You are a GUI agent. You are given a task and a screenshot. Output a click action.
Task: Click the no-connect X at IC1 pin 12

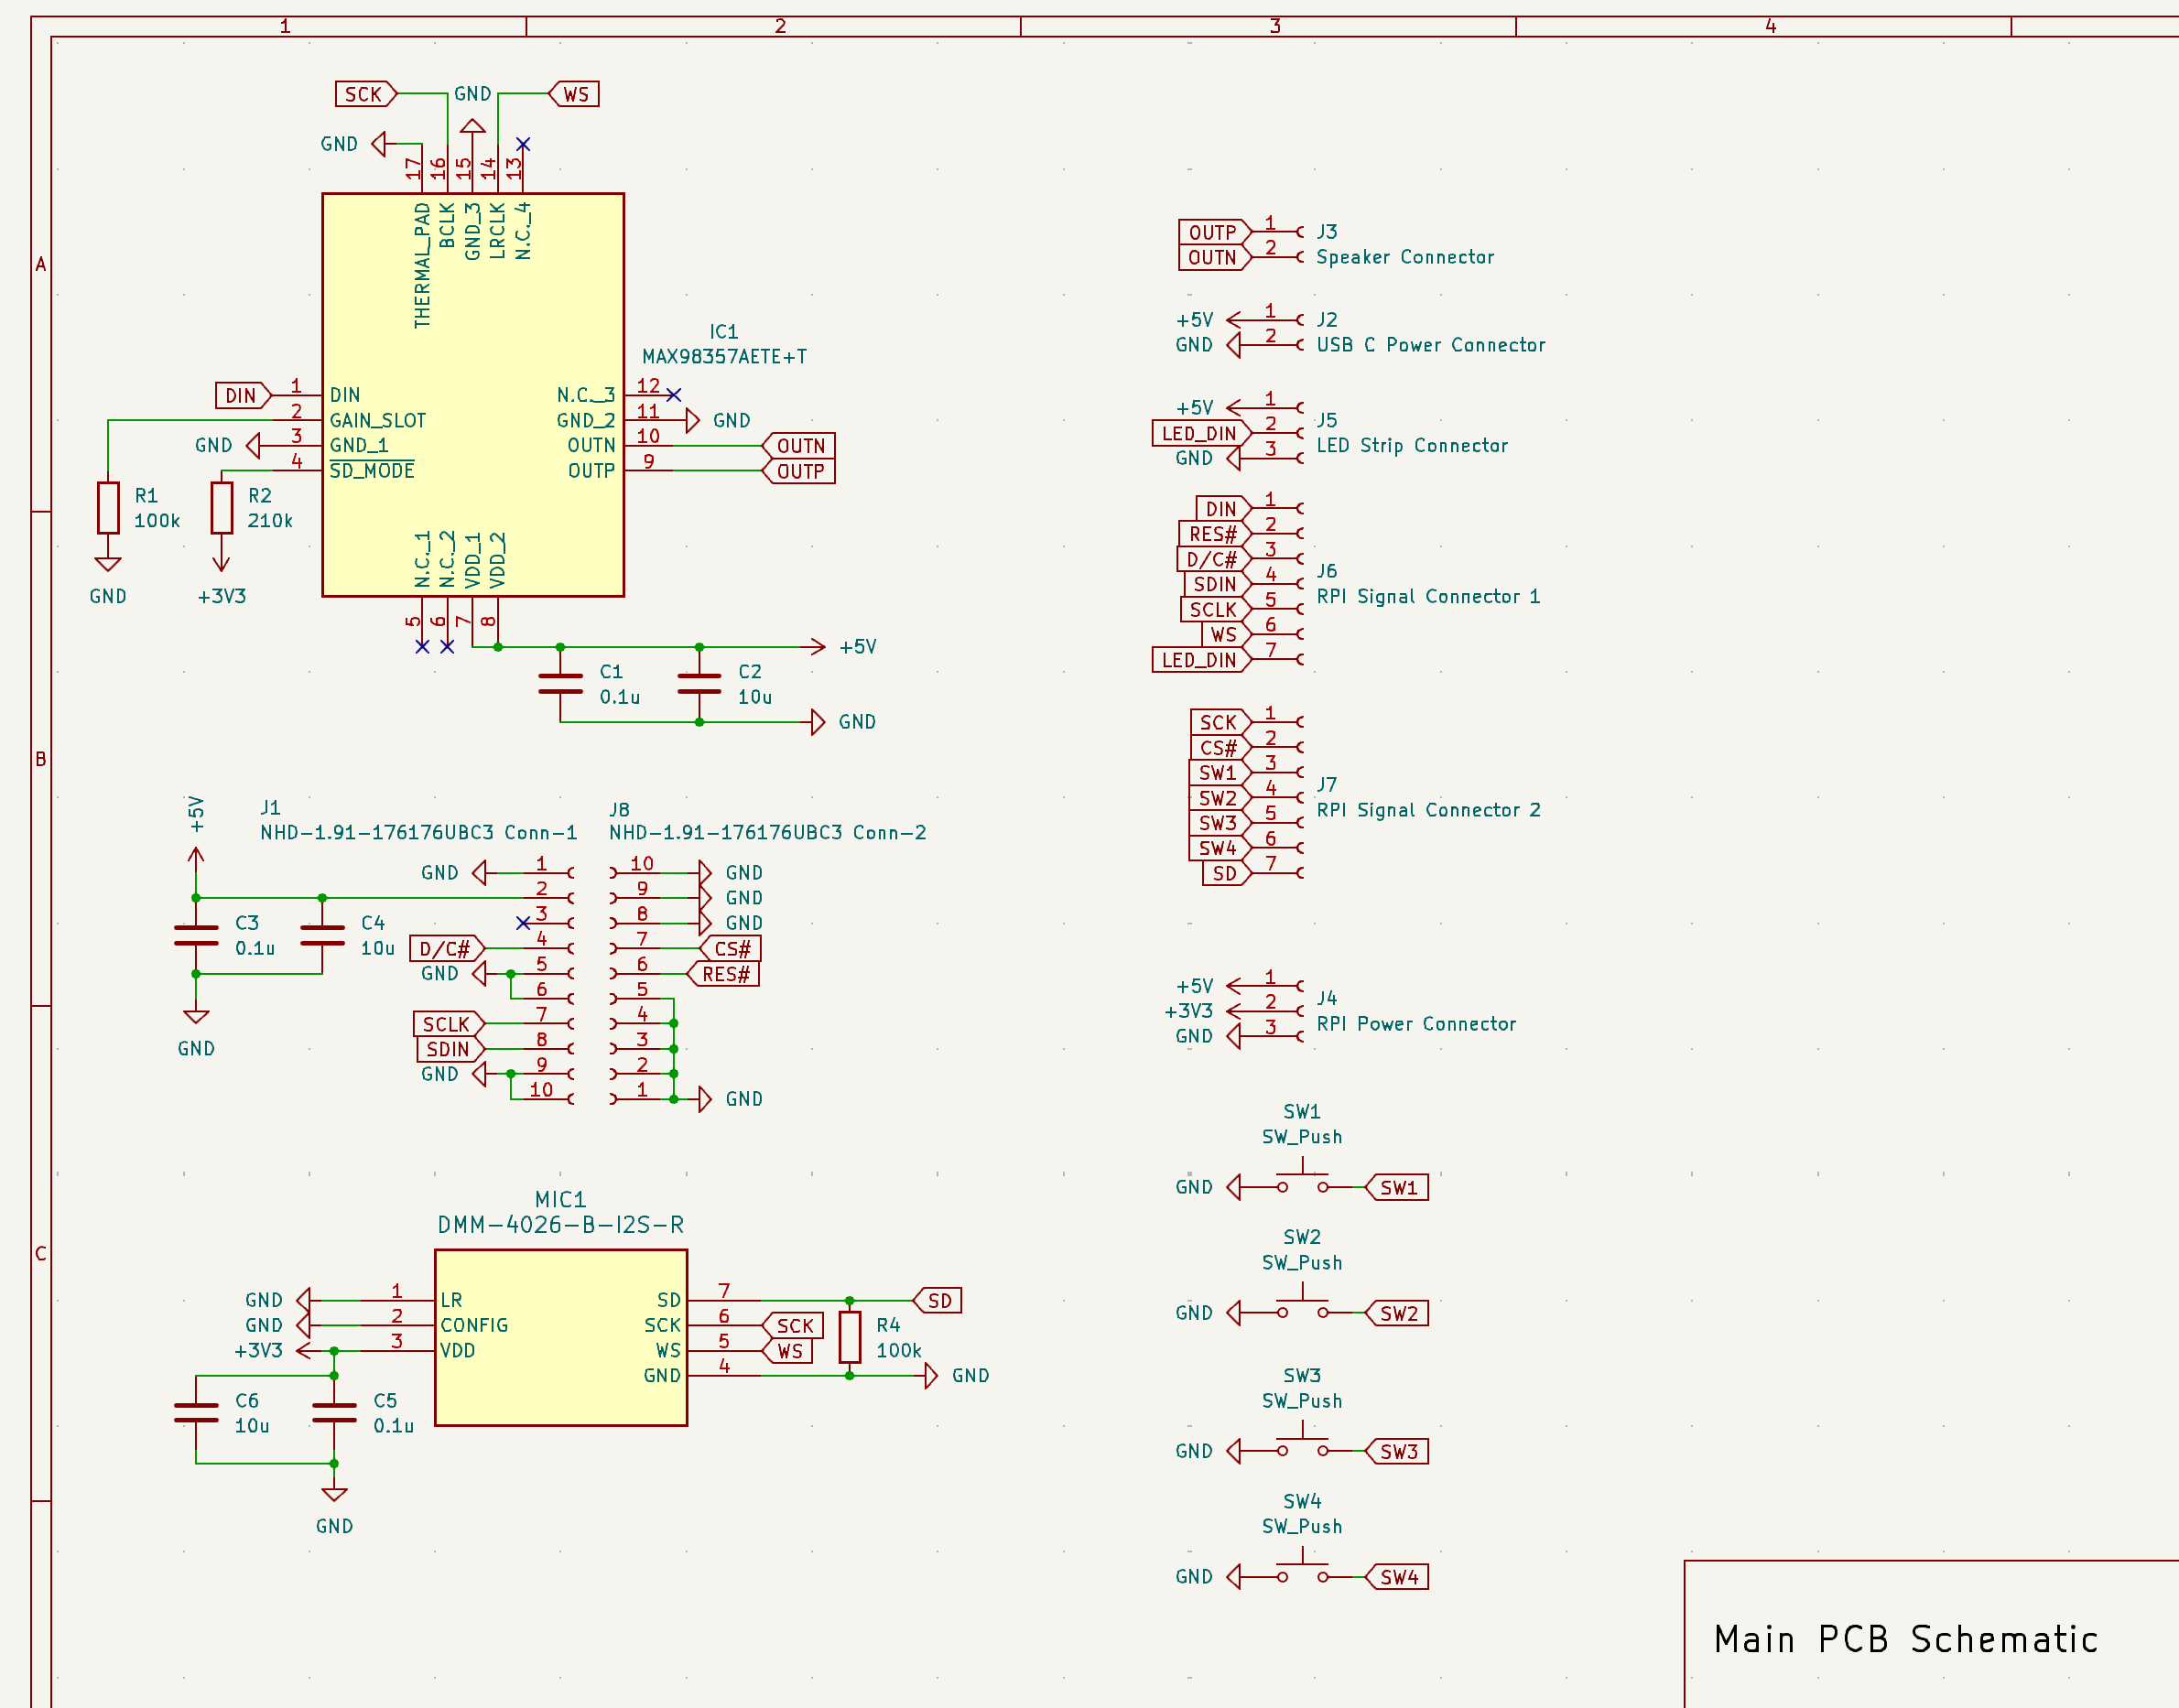pos(674,395)
